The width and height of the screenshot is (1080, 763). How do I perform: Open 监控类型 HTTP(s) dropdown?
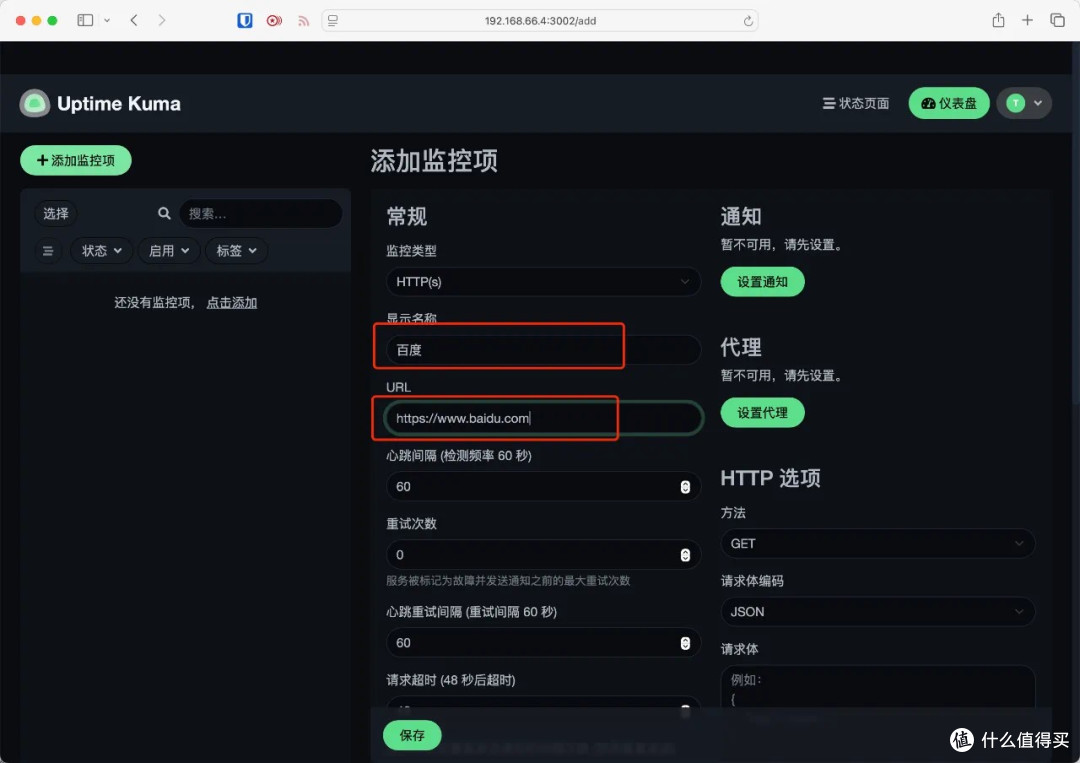pos(543,282)
